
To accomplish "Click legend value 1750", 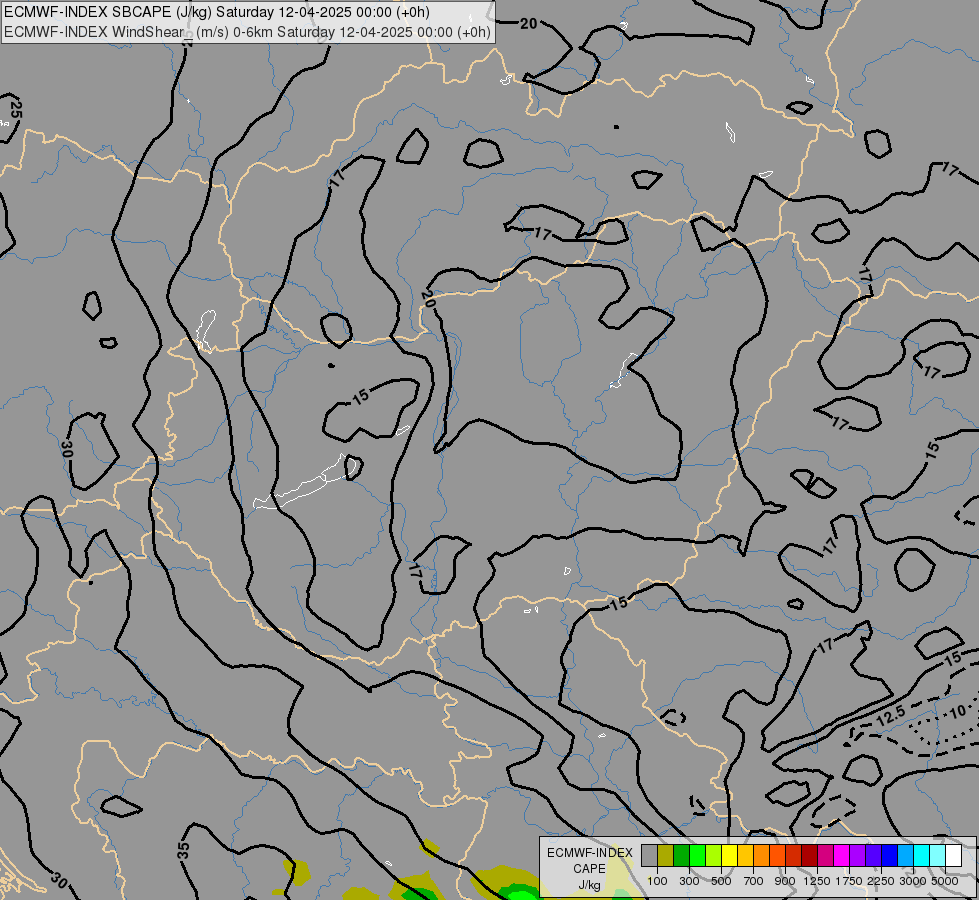I will tap(849, 881).
